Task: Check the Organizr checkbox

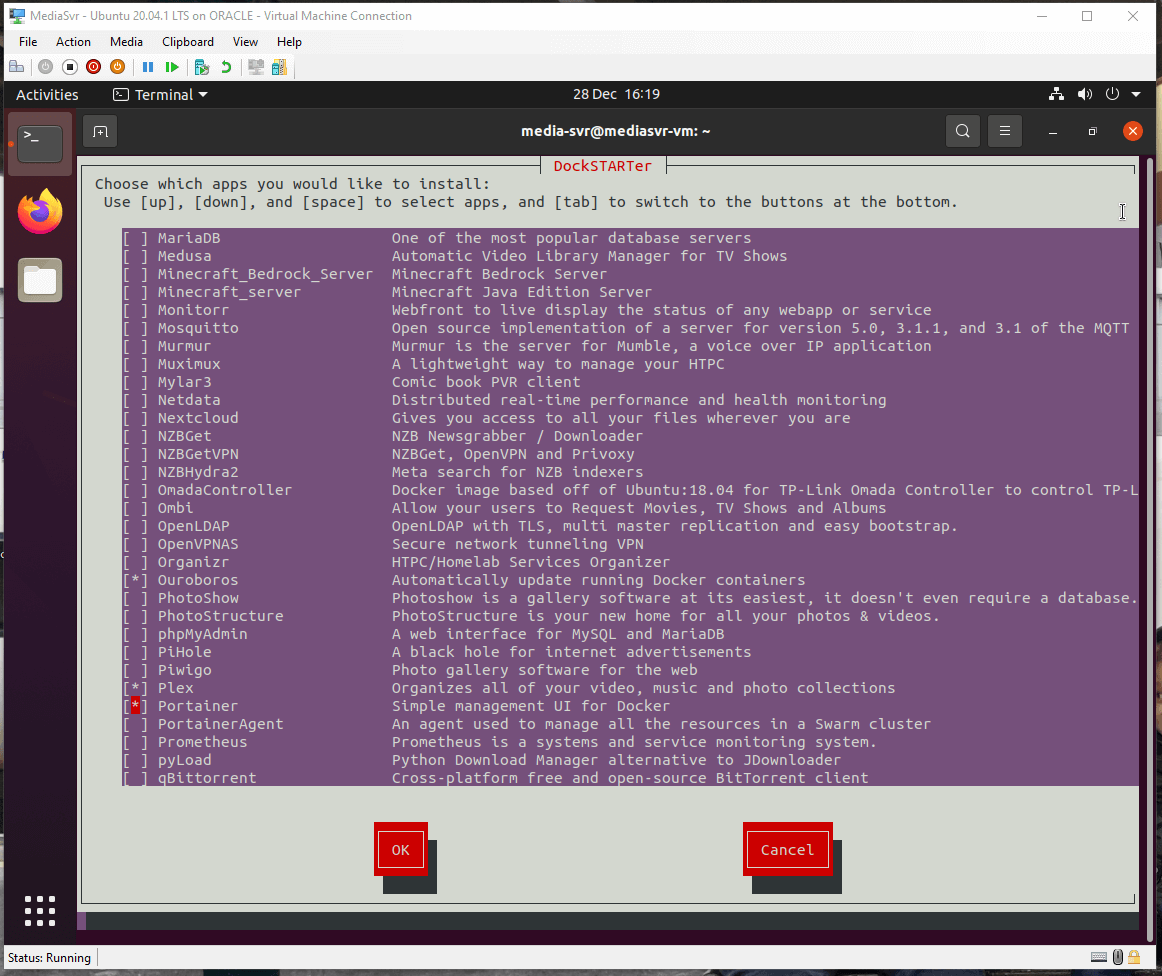Action: pyautogui.click(x=135, y=562)
